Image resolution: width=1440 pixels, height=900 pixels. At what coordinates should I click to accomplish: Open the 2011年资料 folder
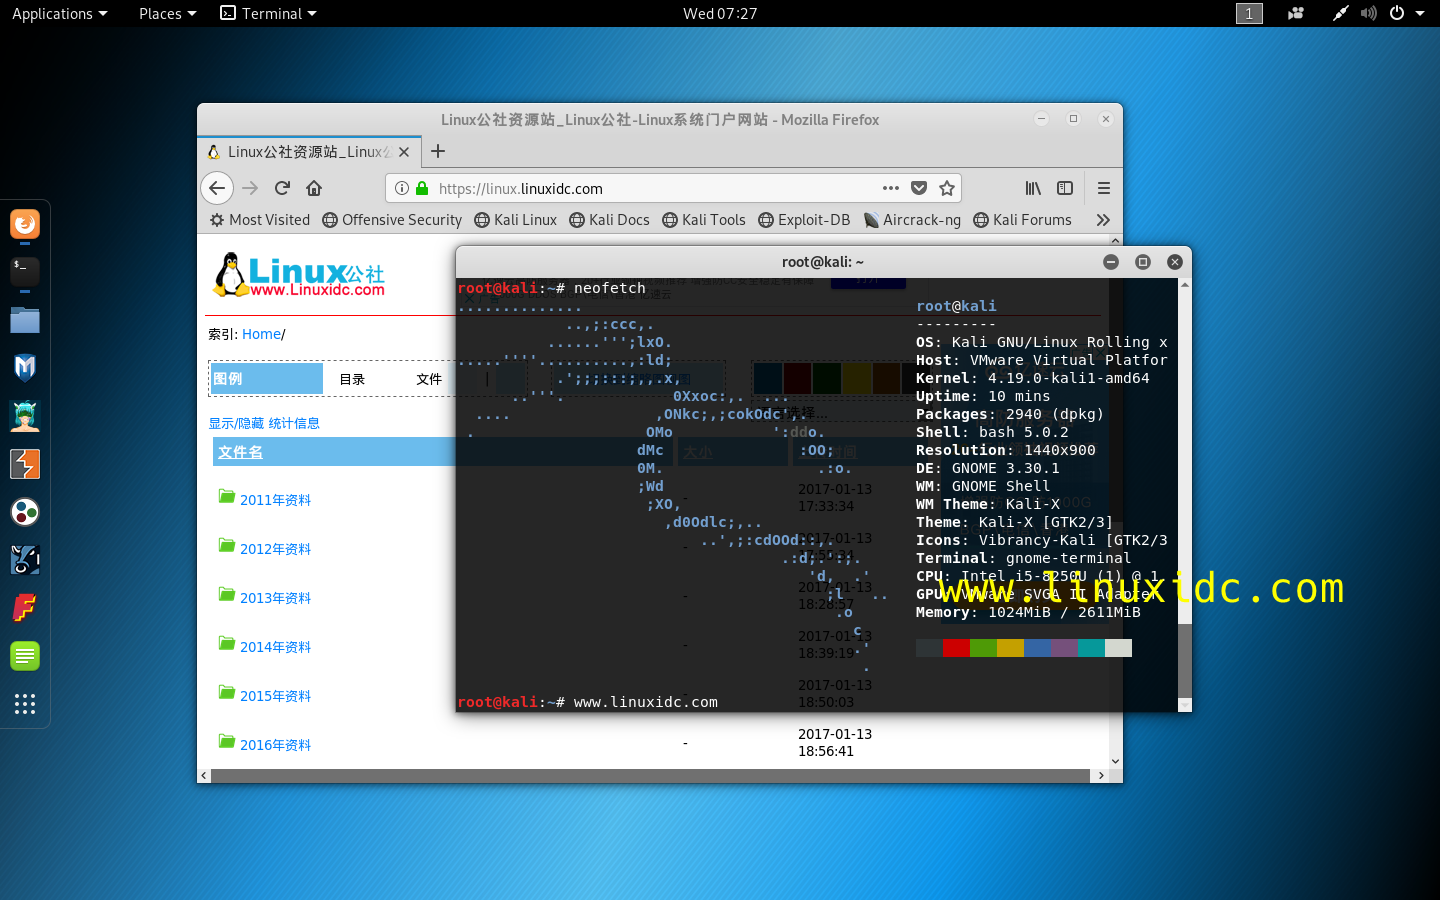(275, 500)
